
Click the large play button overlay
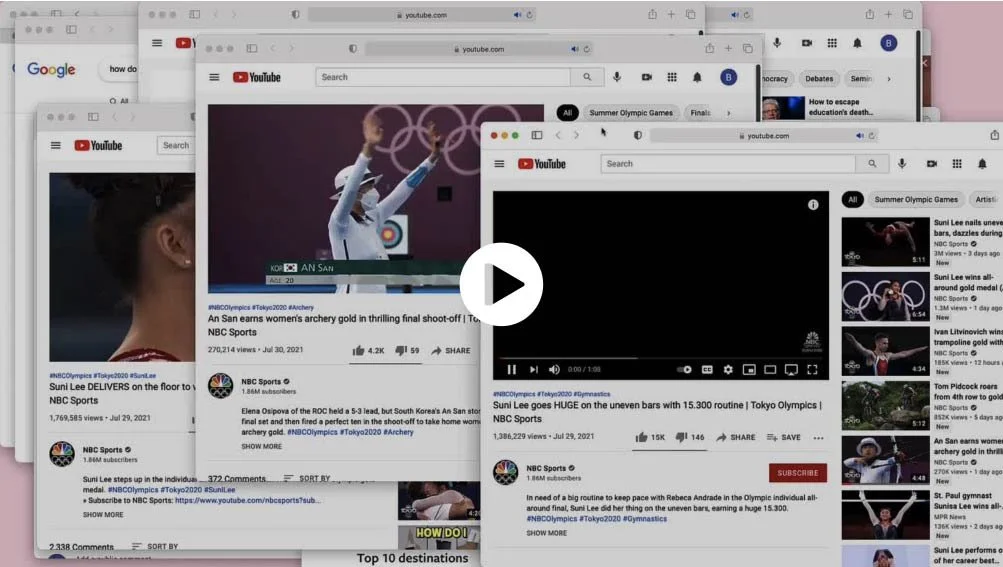501,284
